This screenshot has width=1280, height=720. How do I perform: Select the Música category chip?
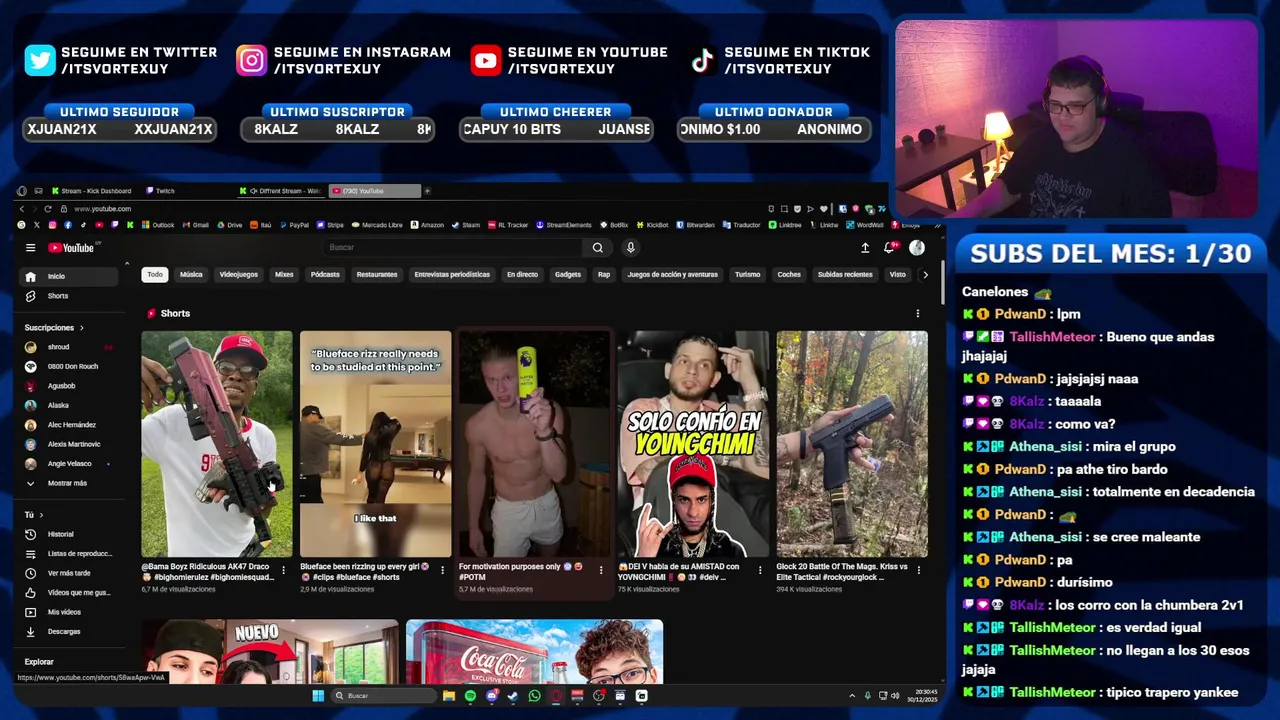(x=191, y=275)
